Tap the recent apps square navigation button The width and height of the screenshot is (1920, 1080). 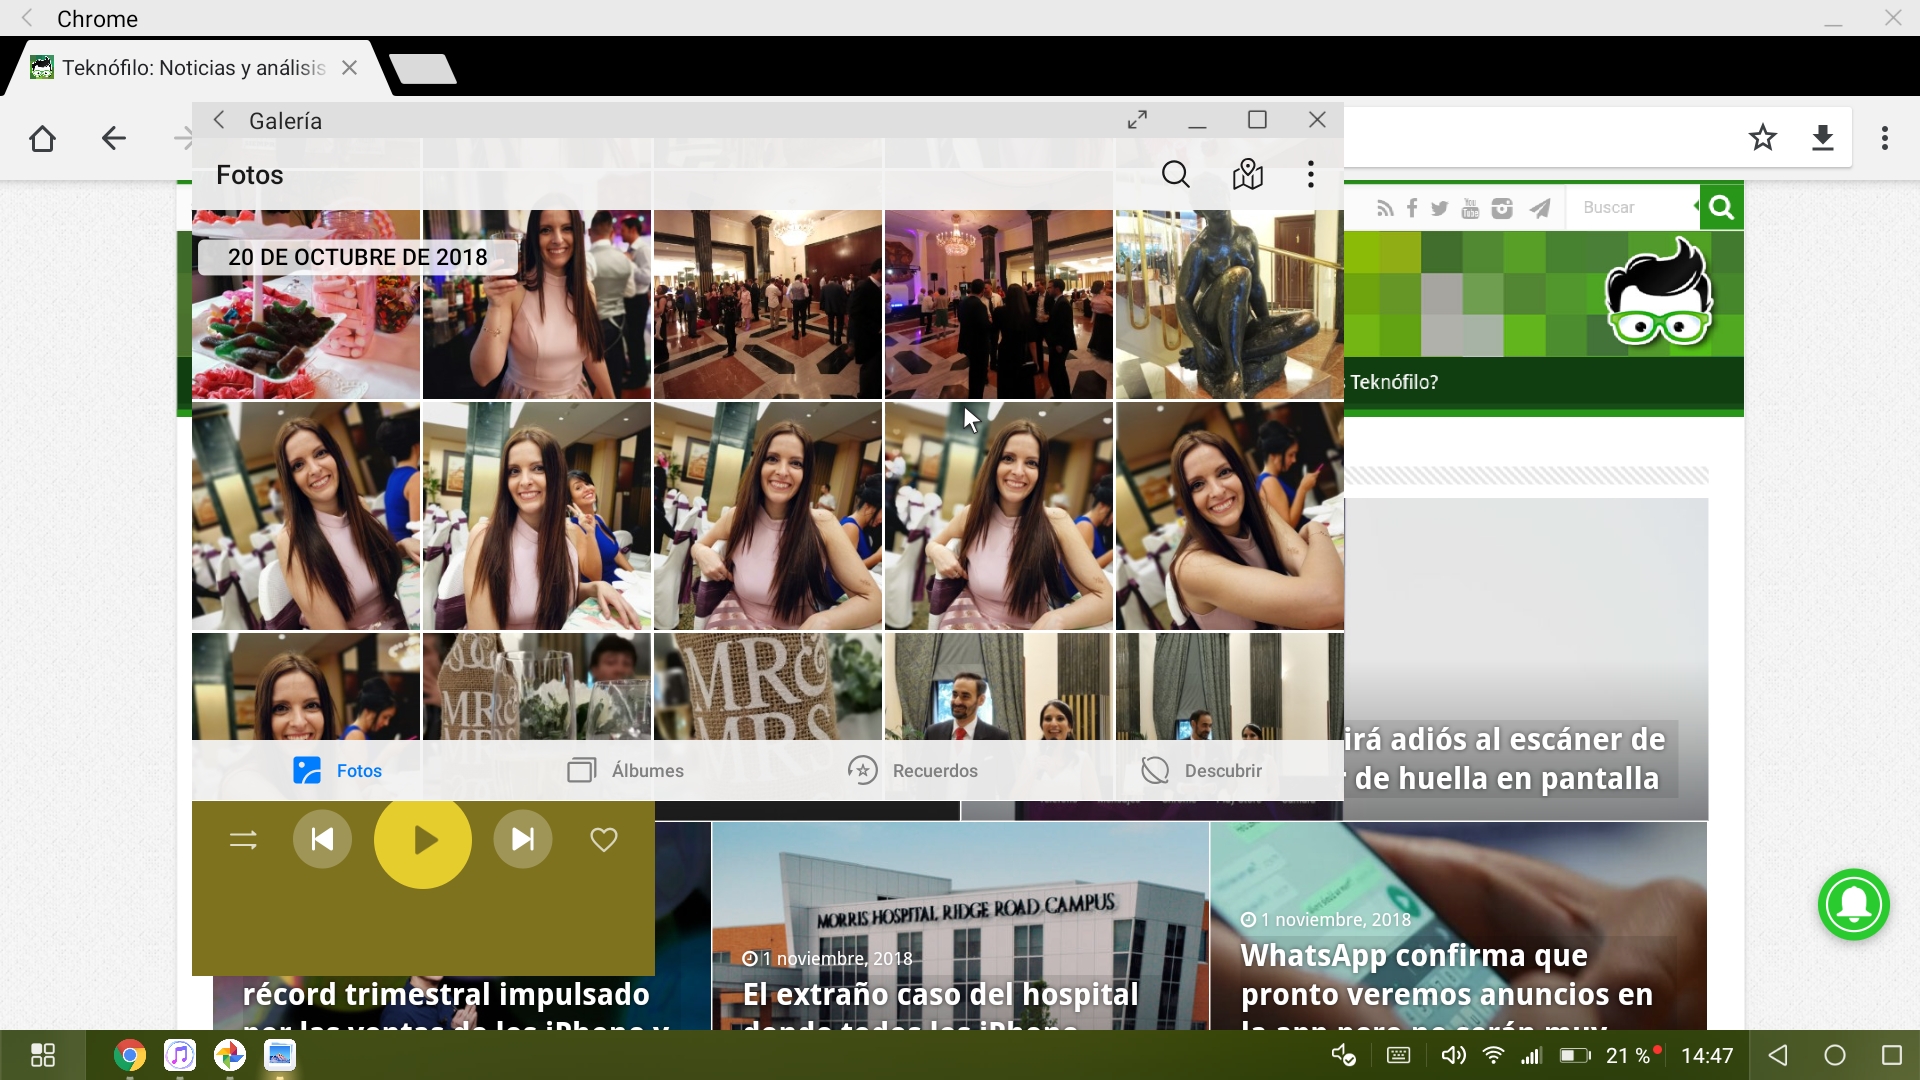pyautogui.click(x=1892, y=1055)
